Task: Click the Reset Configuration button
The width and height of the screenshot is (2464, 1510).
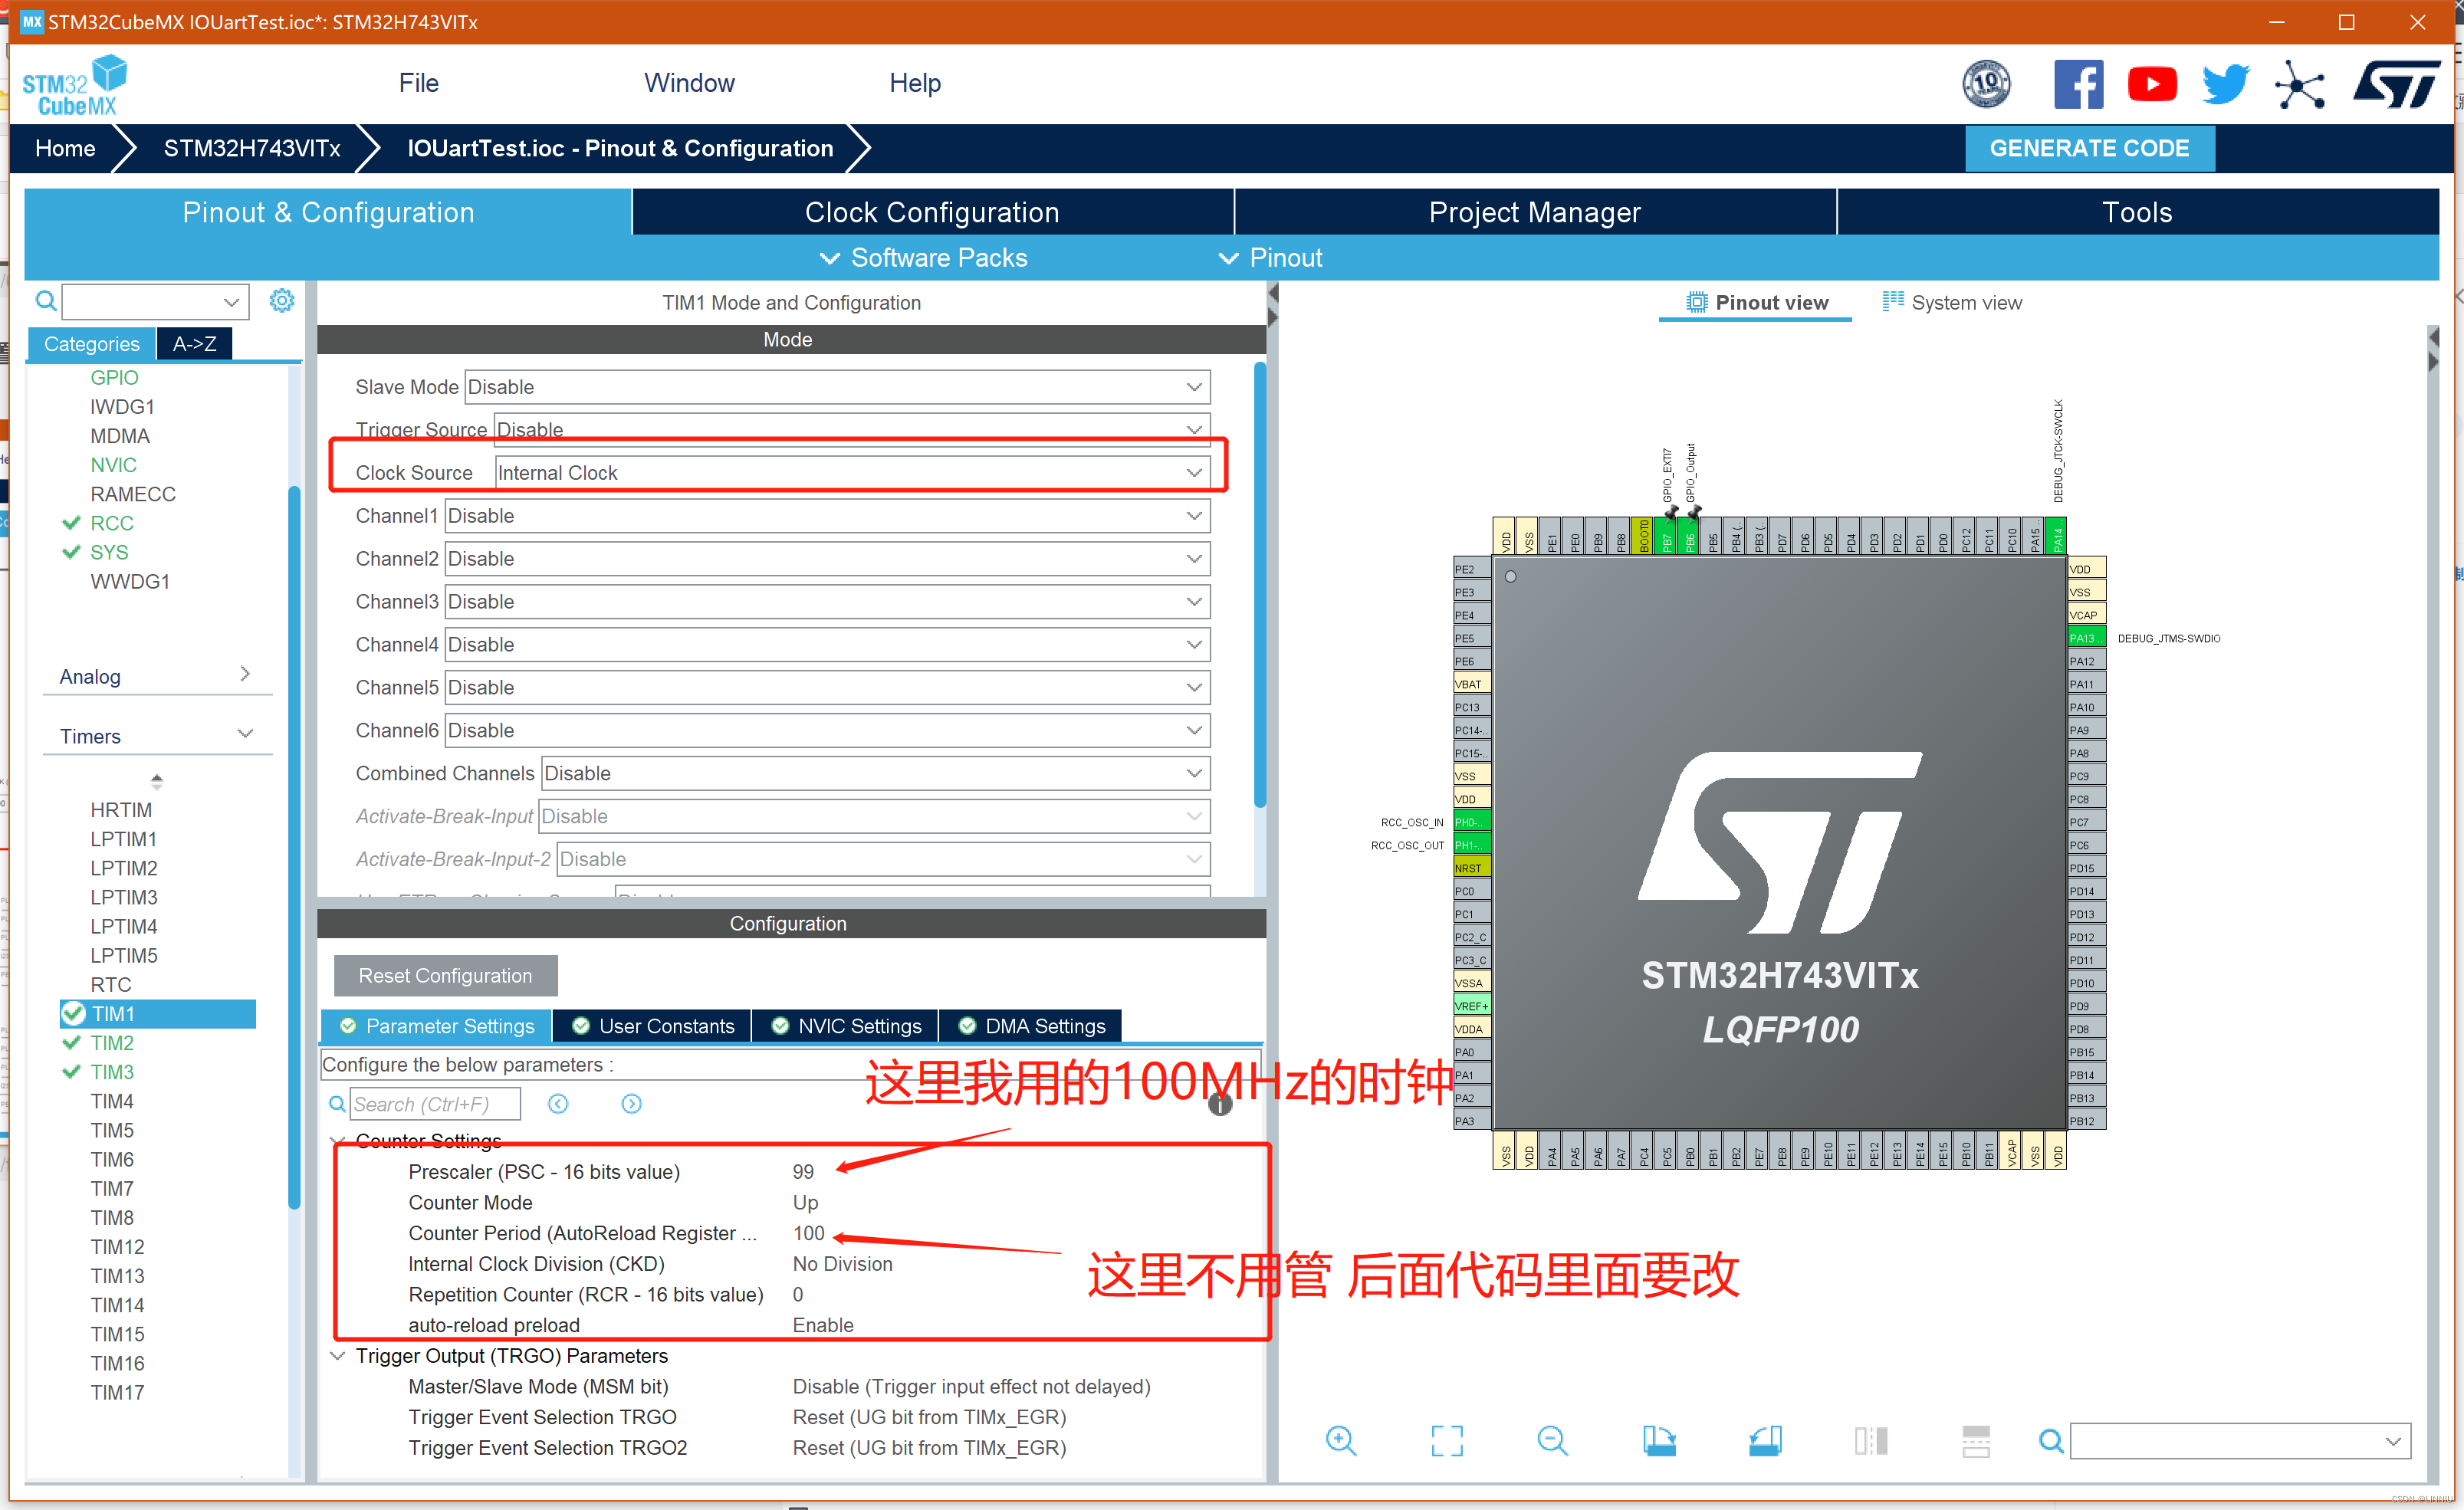Action: [445, 975]
